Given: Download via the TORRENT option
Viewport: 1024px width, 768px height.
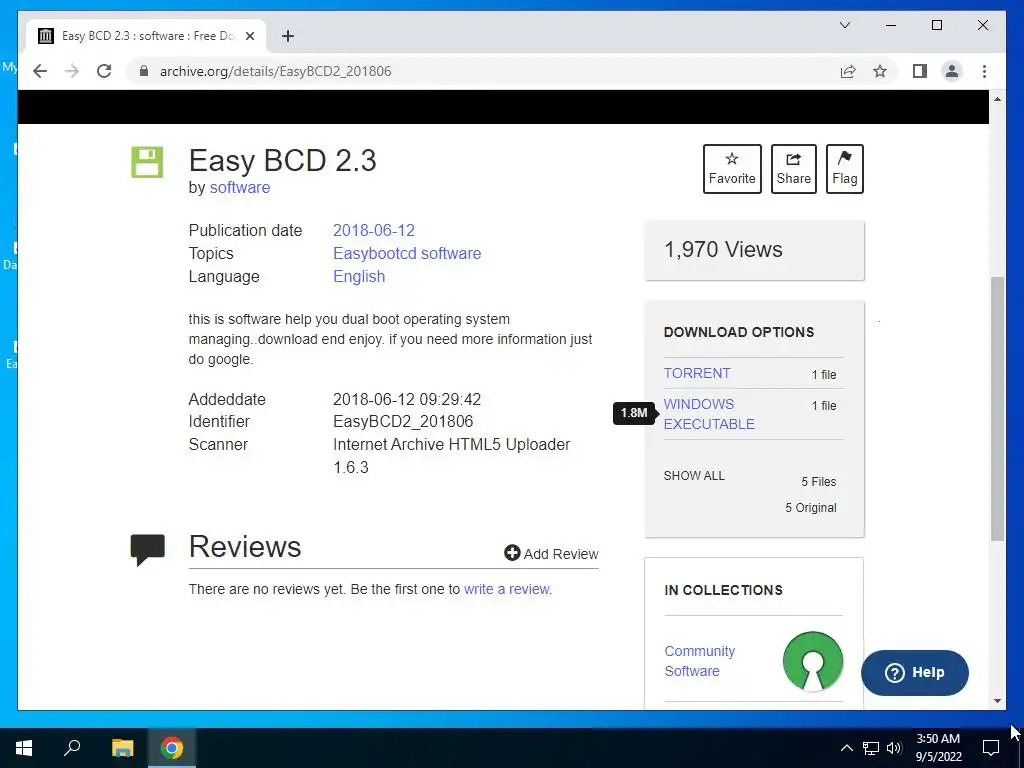Looking at the screenshot, I should click(697, 373).
